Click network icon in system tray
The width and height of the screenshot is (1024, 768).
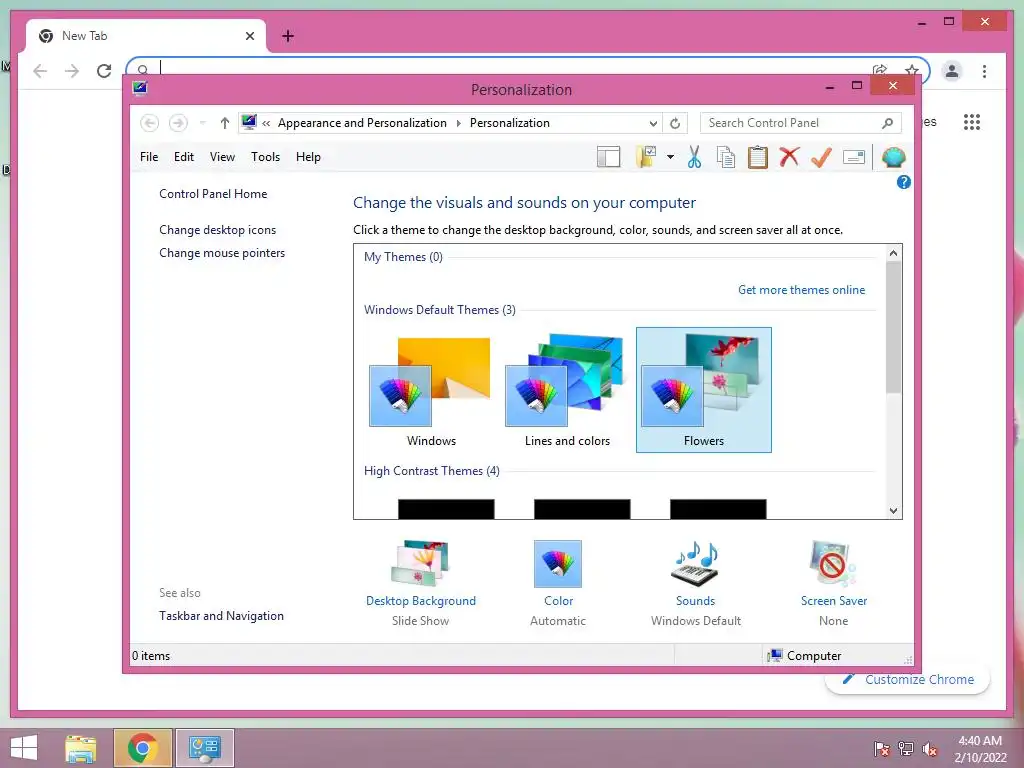tap(906, 749)
